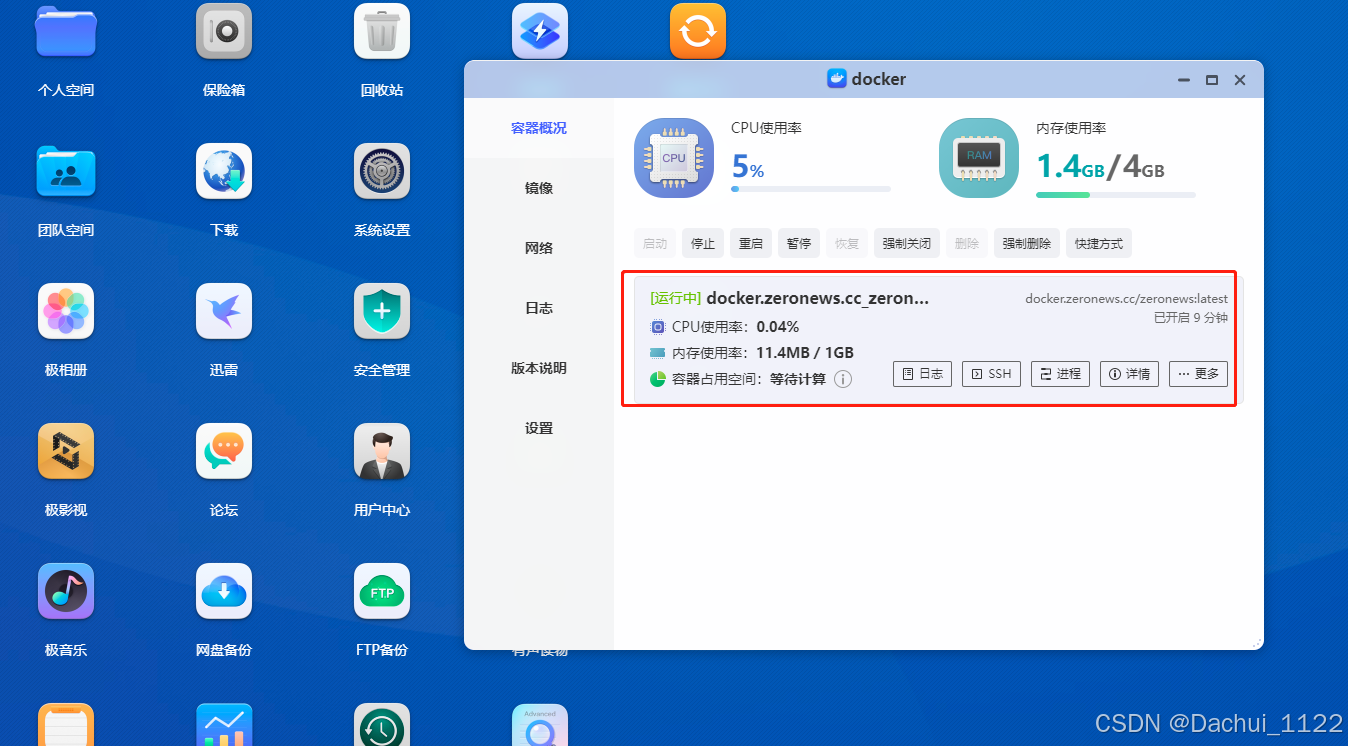Open the container 进程 button
This screenshot has height=746, width=1348.
(x=1060, y=374)
